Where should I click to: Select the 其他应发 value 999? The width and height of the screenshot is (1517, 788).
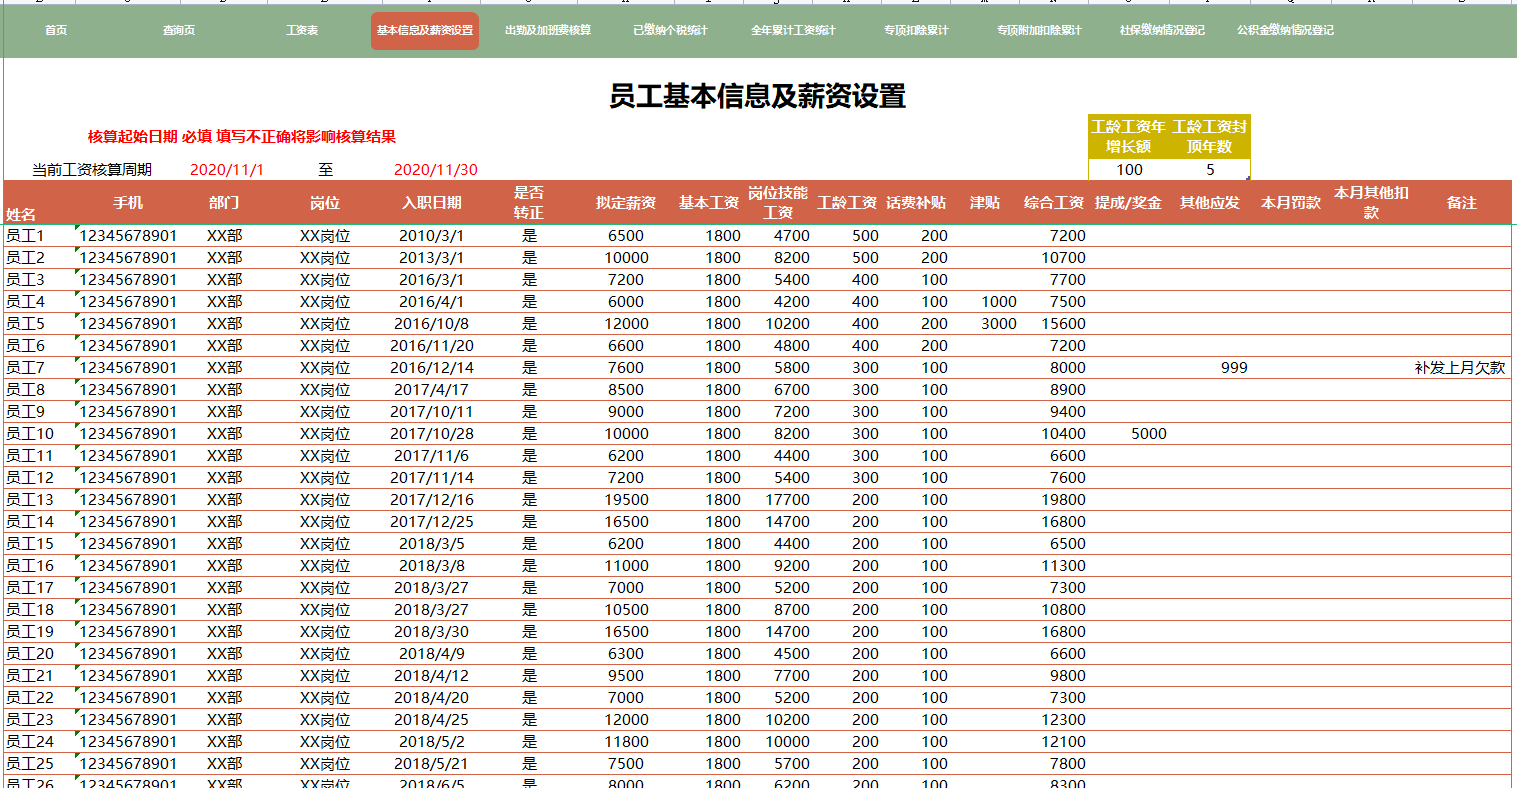point(1234,368)
